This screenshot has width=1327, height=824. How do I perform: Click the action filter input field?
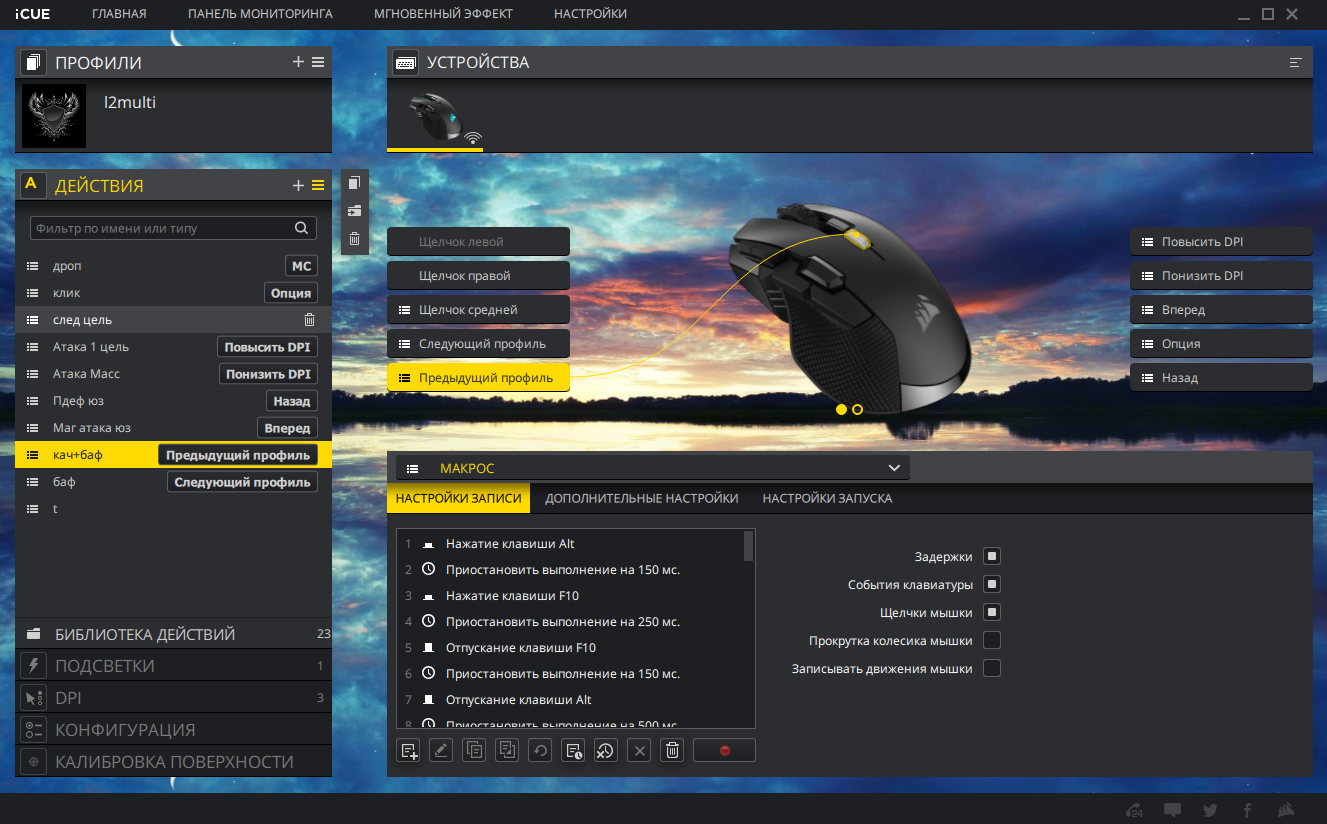tap(160, 228)
